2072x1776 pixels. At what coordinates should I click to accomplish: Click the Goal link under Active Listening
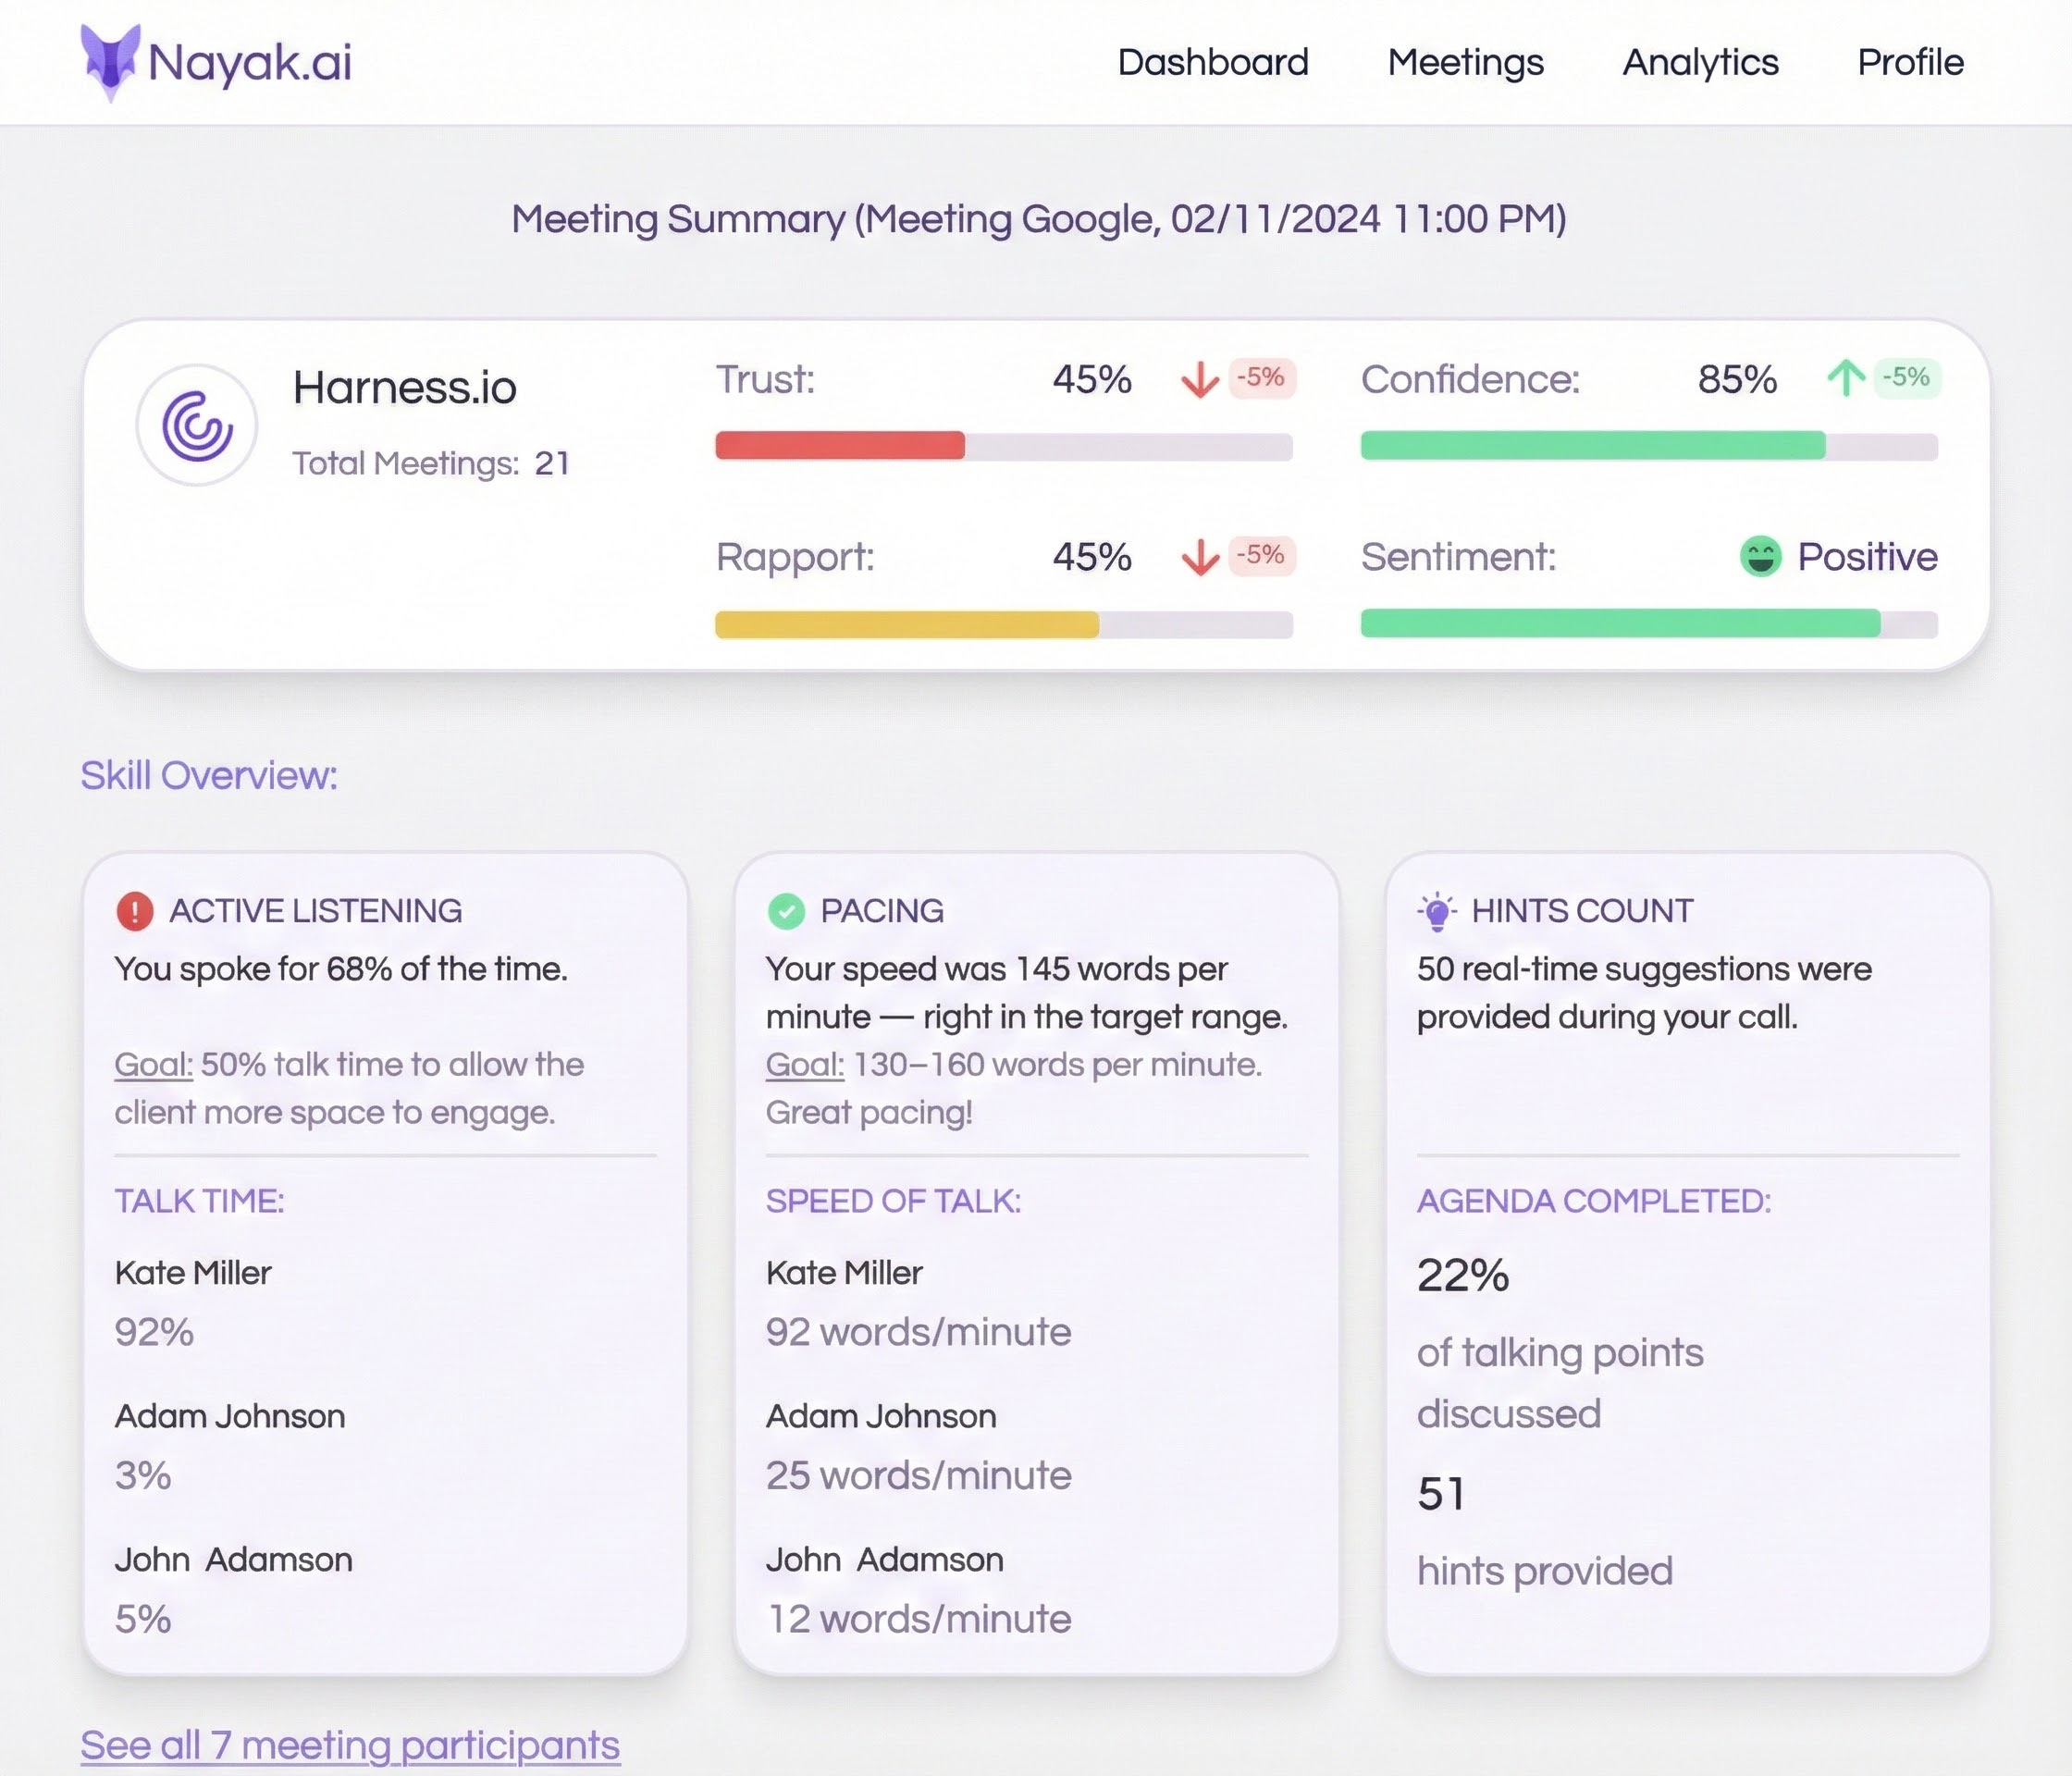pyautogui.click(x=153, y=1064)
